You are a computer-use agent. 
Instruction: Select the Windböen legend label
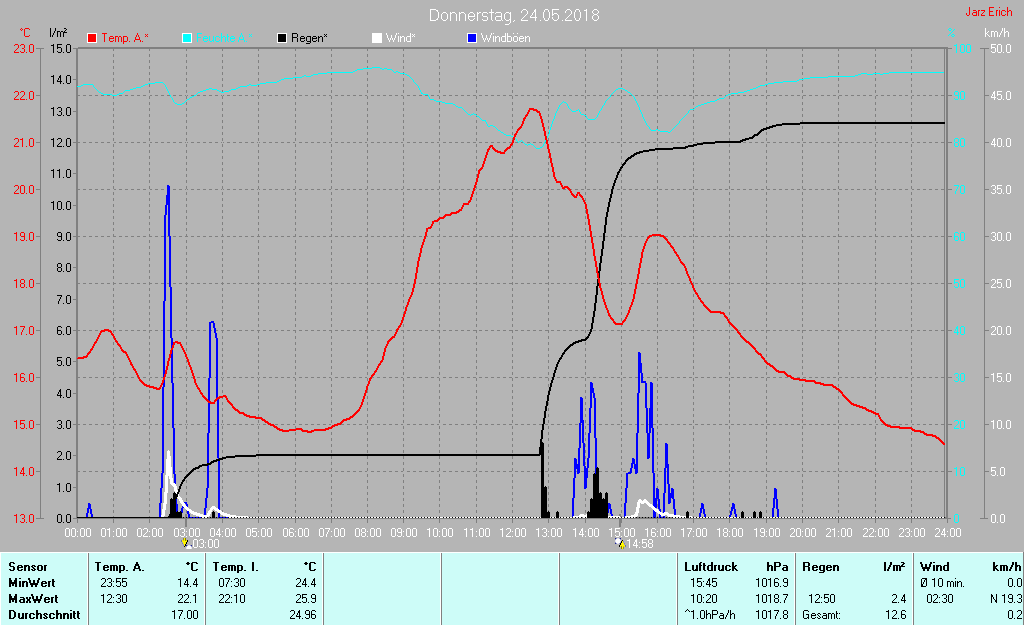[506, 38]
